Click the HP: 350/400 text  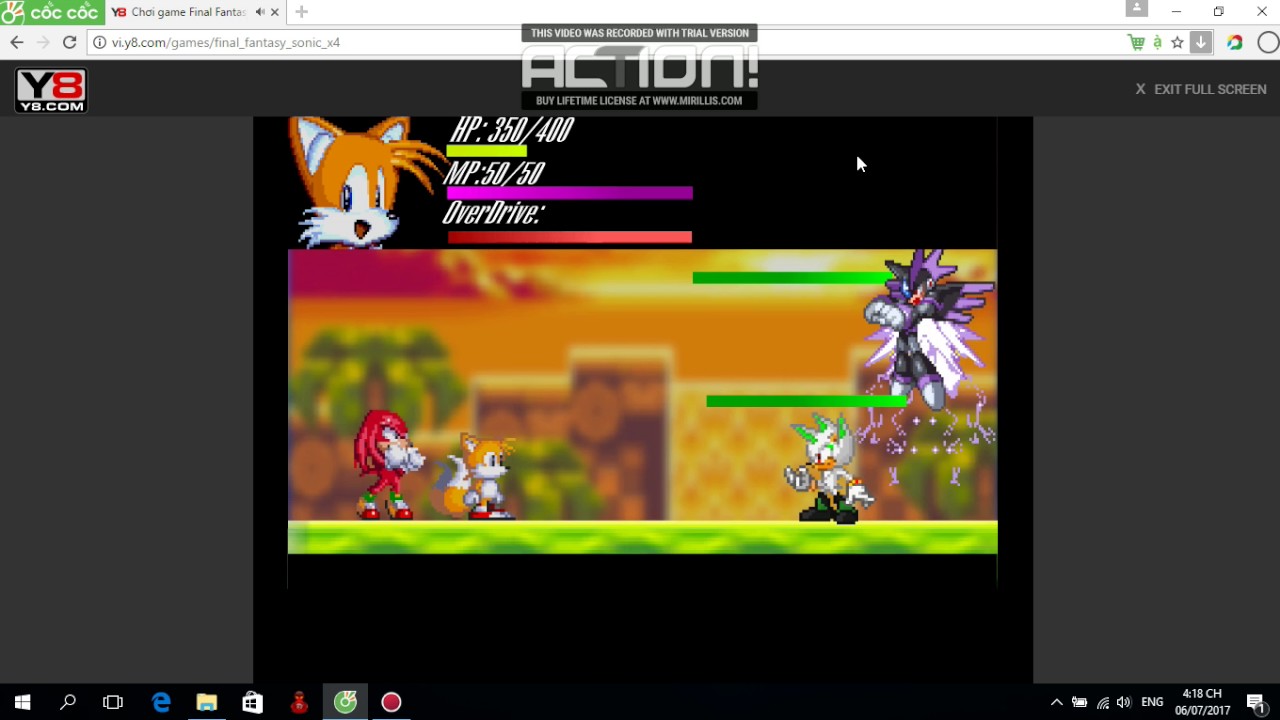pos(511,130)
